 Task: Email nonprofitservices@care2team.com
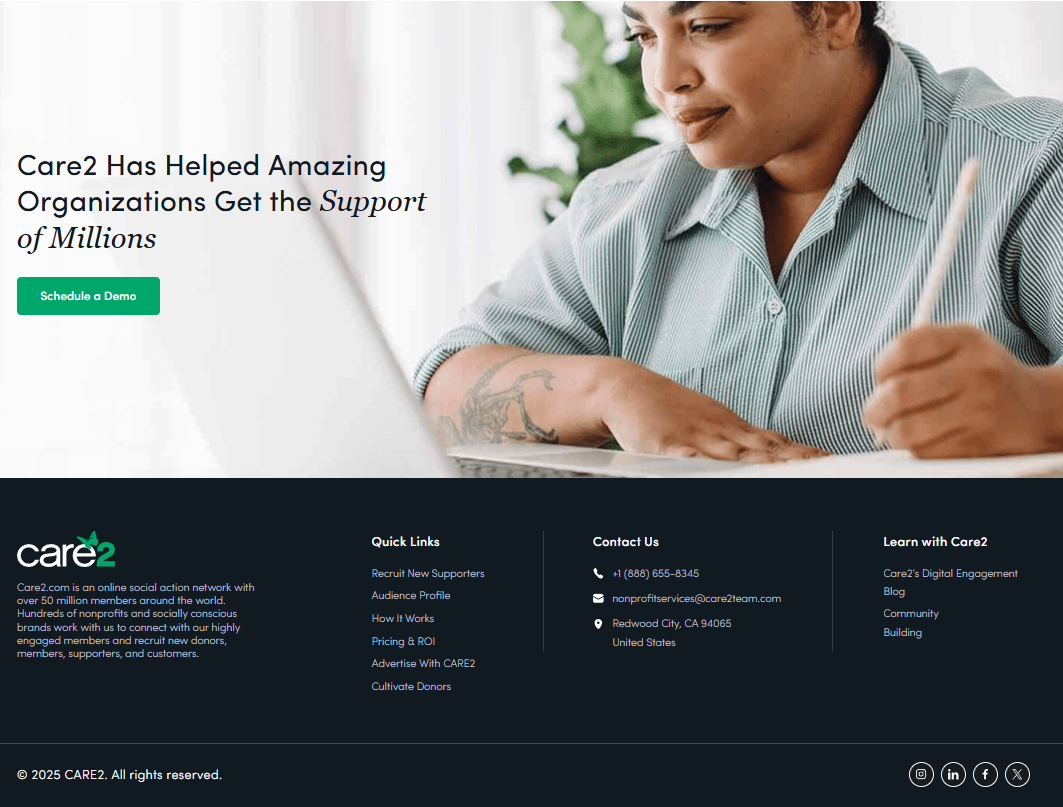pos(696,599)
